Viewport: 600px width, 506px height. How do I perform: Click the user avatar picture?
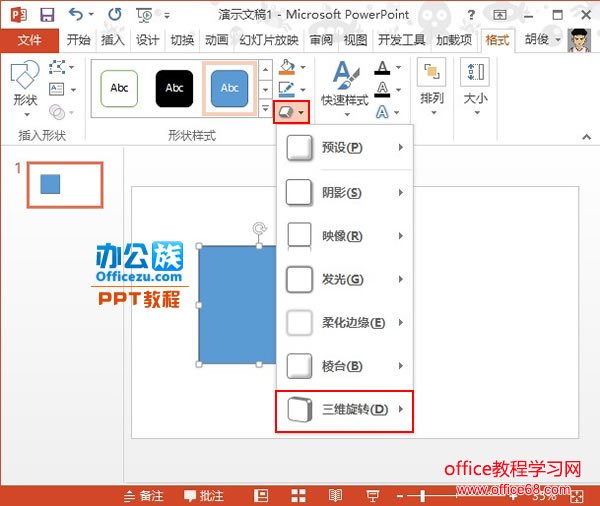click(x=579, y=40)
